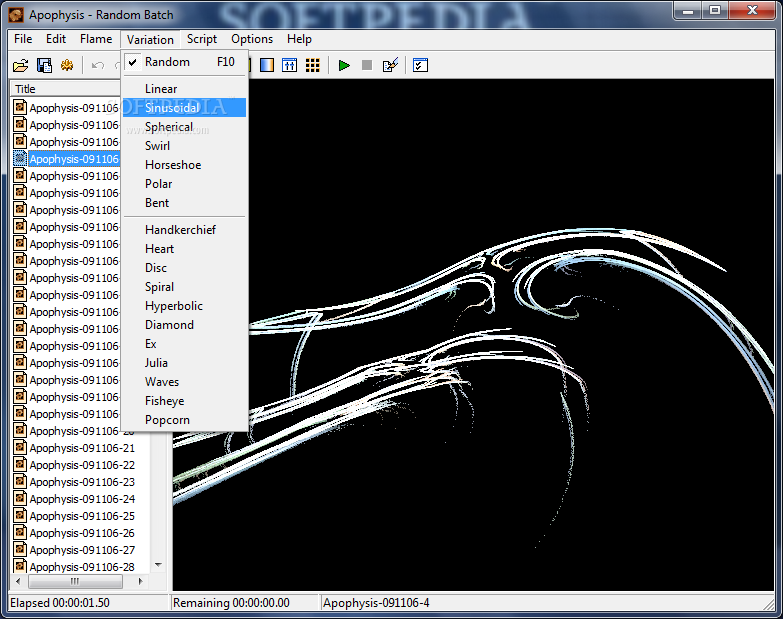Screen dimensions: 783x619
Task: Select flame Apophysis-091106-25
Action: point(82,516)
